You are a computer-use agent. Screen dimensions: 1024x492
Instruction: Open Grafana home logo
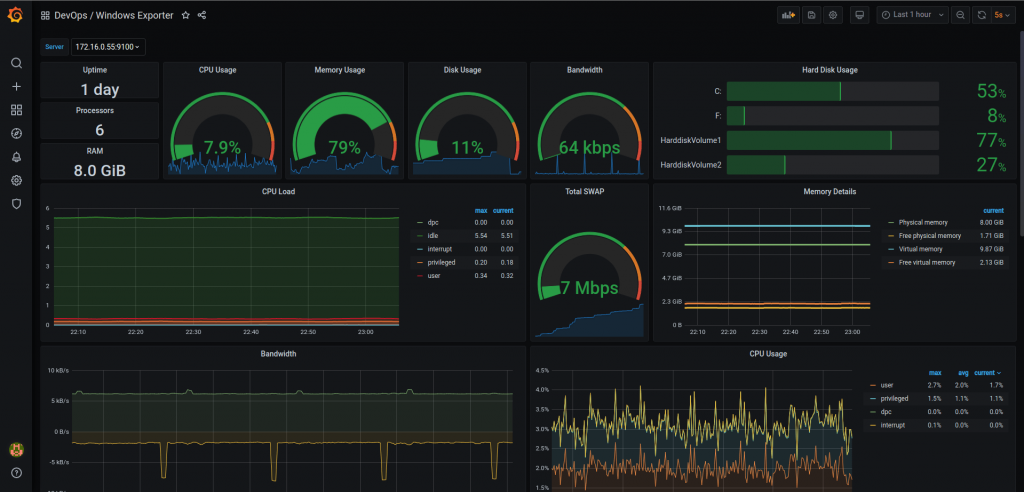tap(15, 14)
